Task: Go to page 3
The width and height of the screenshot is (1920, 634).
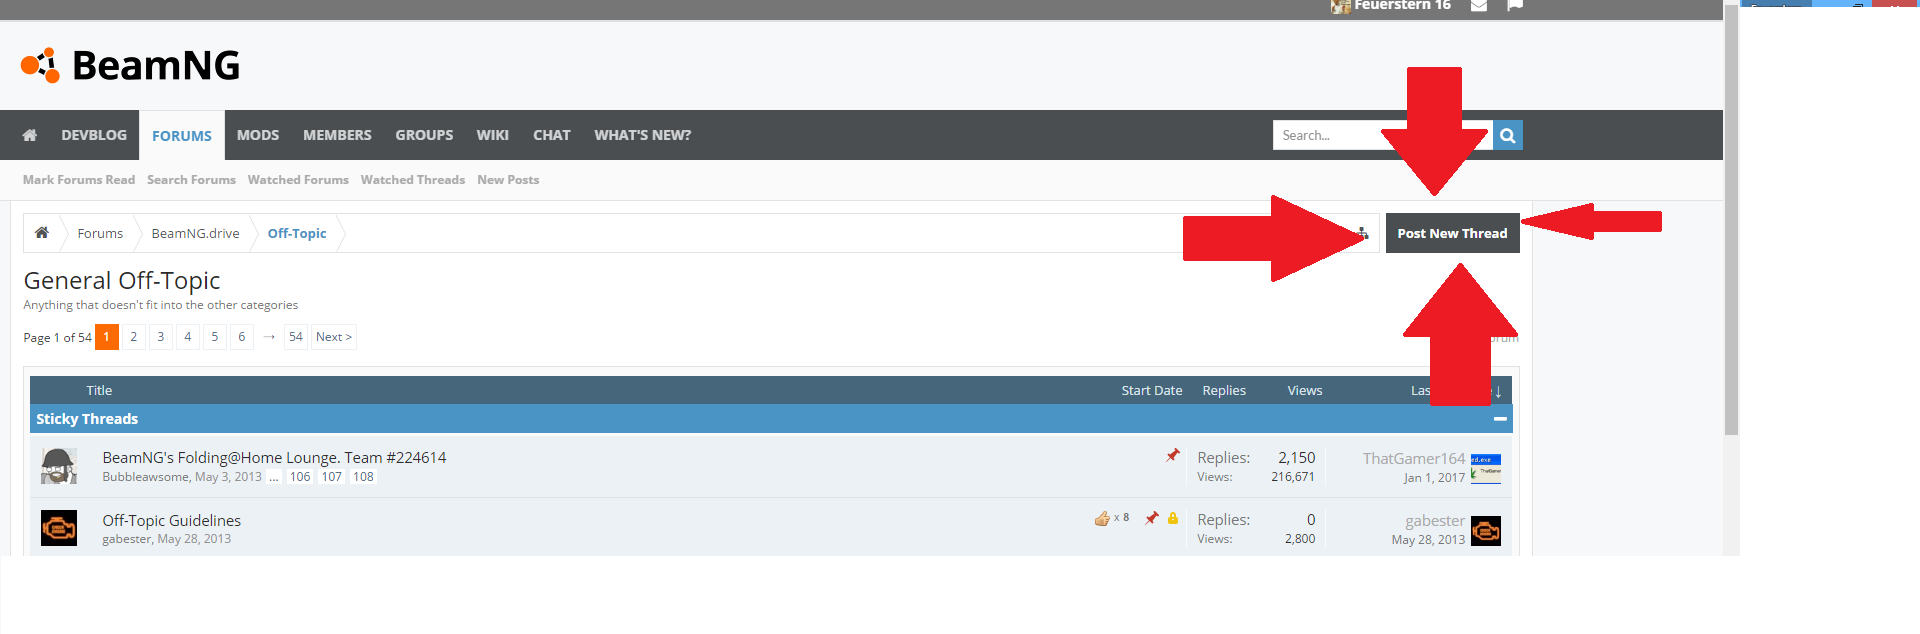Action: pyautogui.click(x=161, y=337)
